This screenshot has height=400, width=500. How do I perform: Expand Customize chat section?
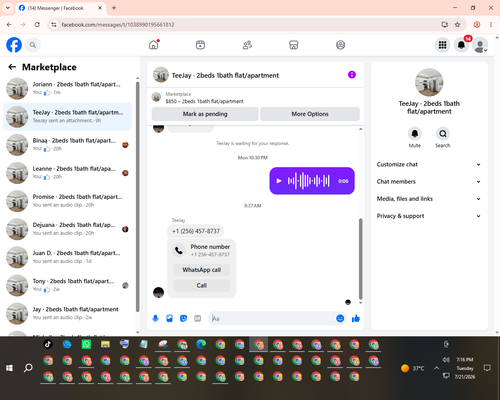pyautogui.click(x=429, y=164)
